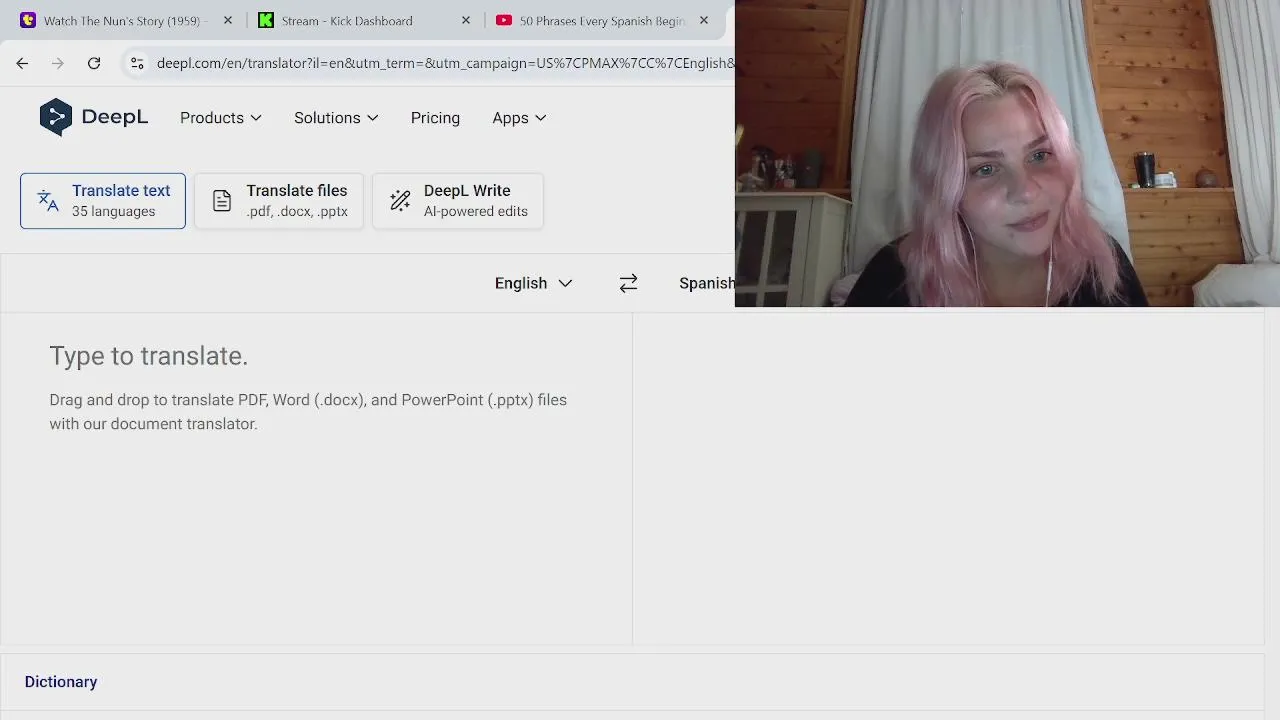1280x720 pixels.
Task: Open the Products dropdown menu
Action: (221, 118)
